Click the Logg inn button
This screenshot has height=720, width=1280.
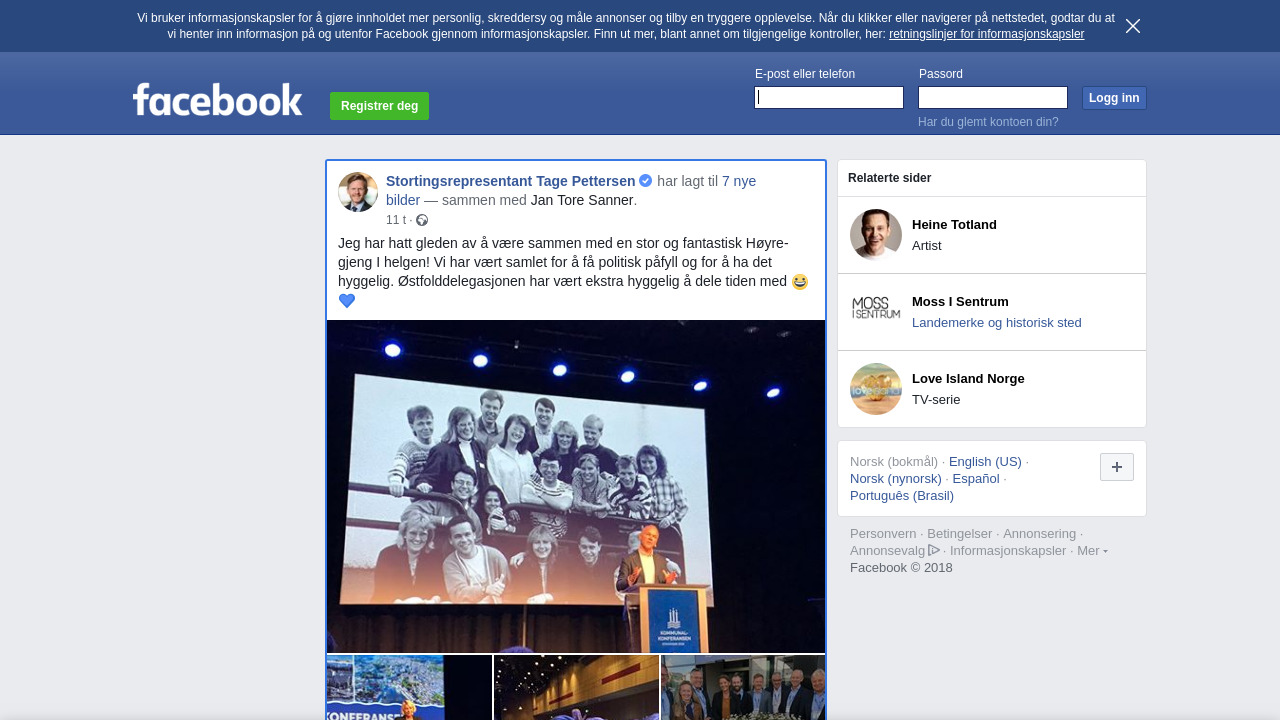coord(1114,98)
